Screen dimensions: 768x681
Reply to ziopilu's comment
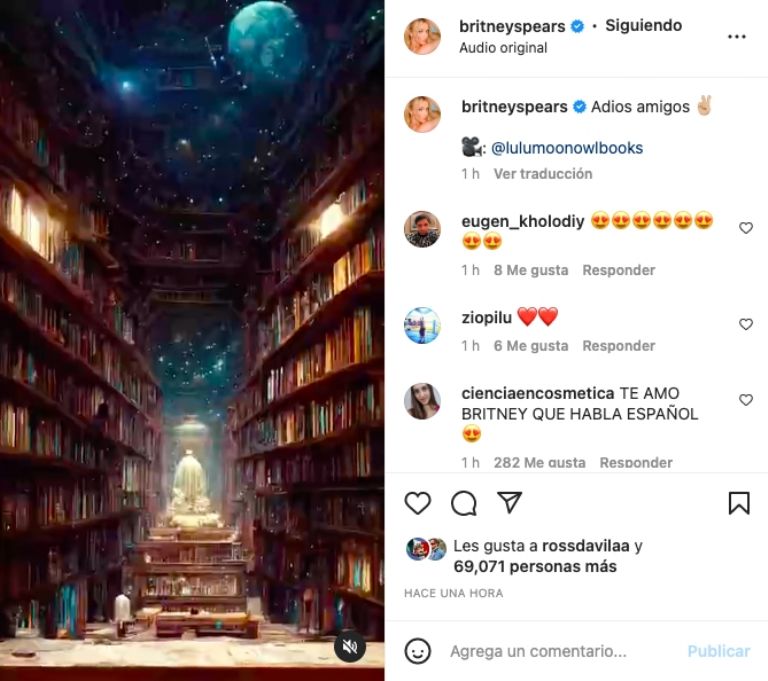coord(619,346)
